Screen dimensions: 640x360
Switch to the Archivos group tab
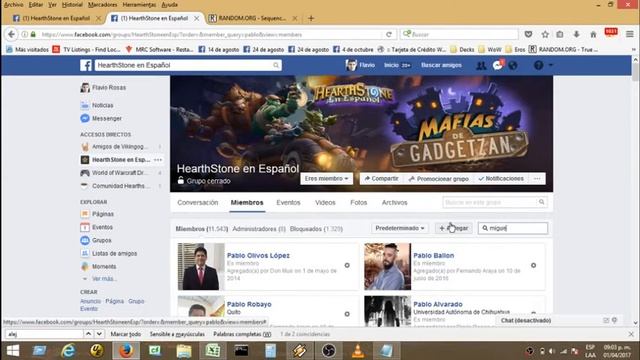tap(394, 202)
